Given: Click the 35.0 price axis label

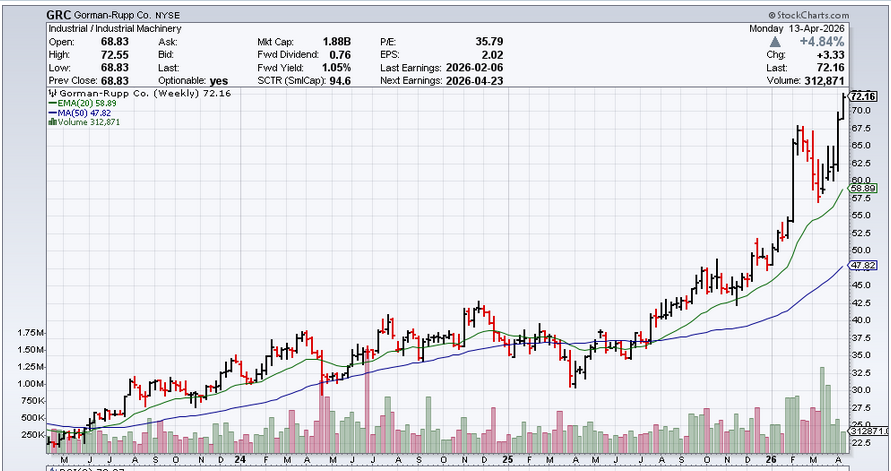Looking at the screenshot, I should point(861,355).
